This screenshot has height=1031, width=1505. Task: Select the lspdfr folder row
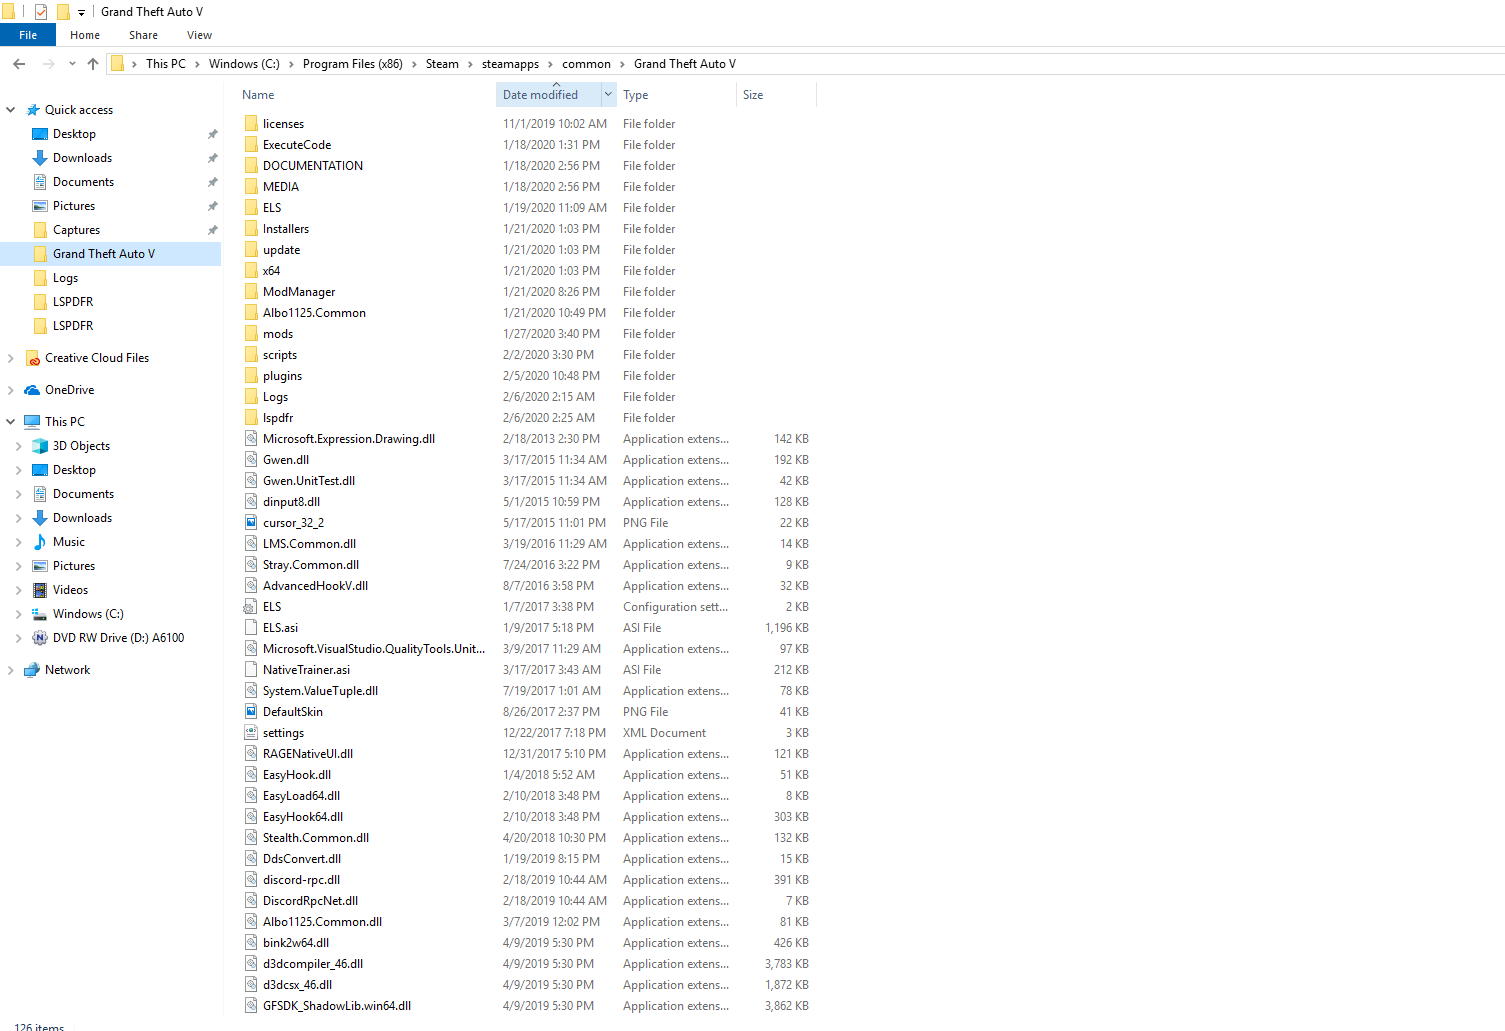click(526, 418)
